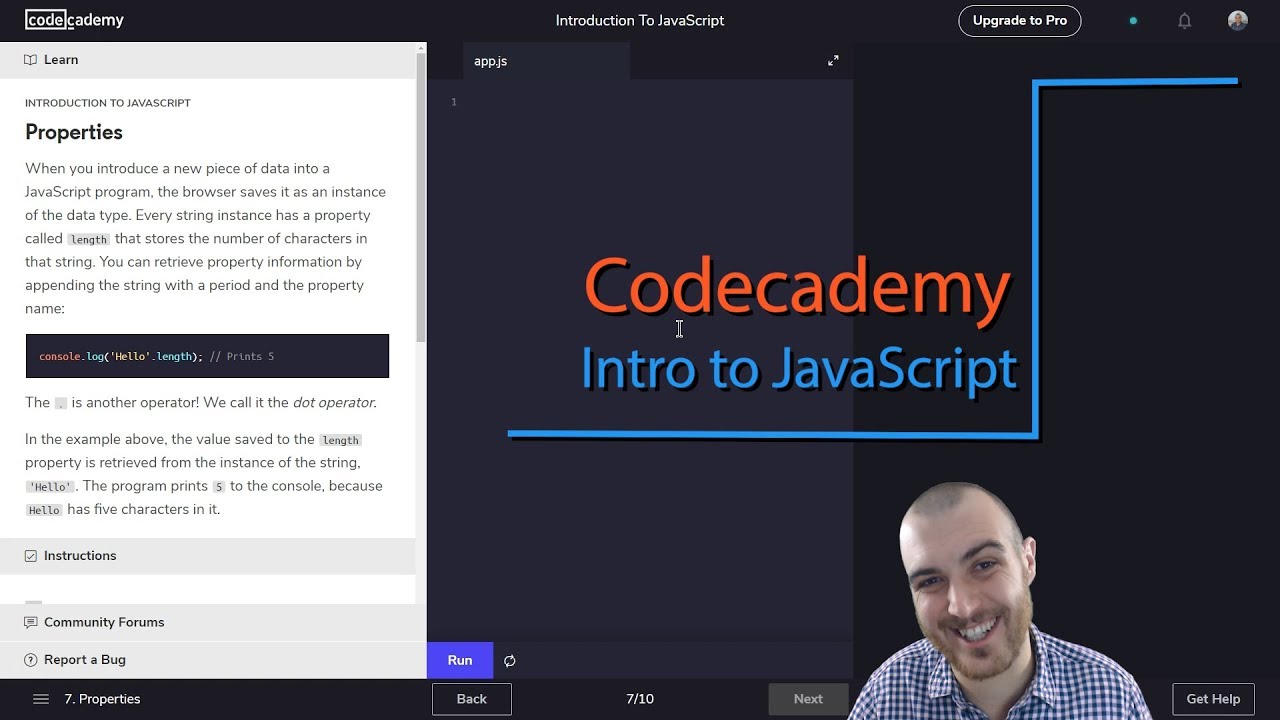
Task: Expand the Instructions section header
Action: click(207, 556)
